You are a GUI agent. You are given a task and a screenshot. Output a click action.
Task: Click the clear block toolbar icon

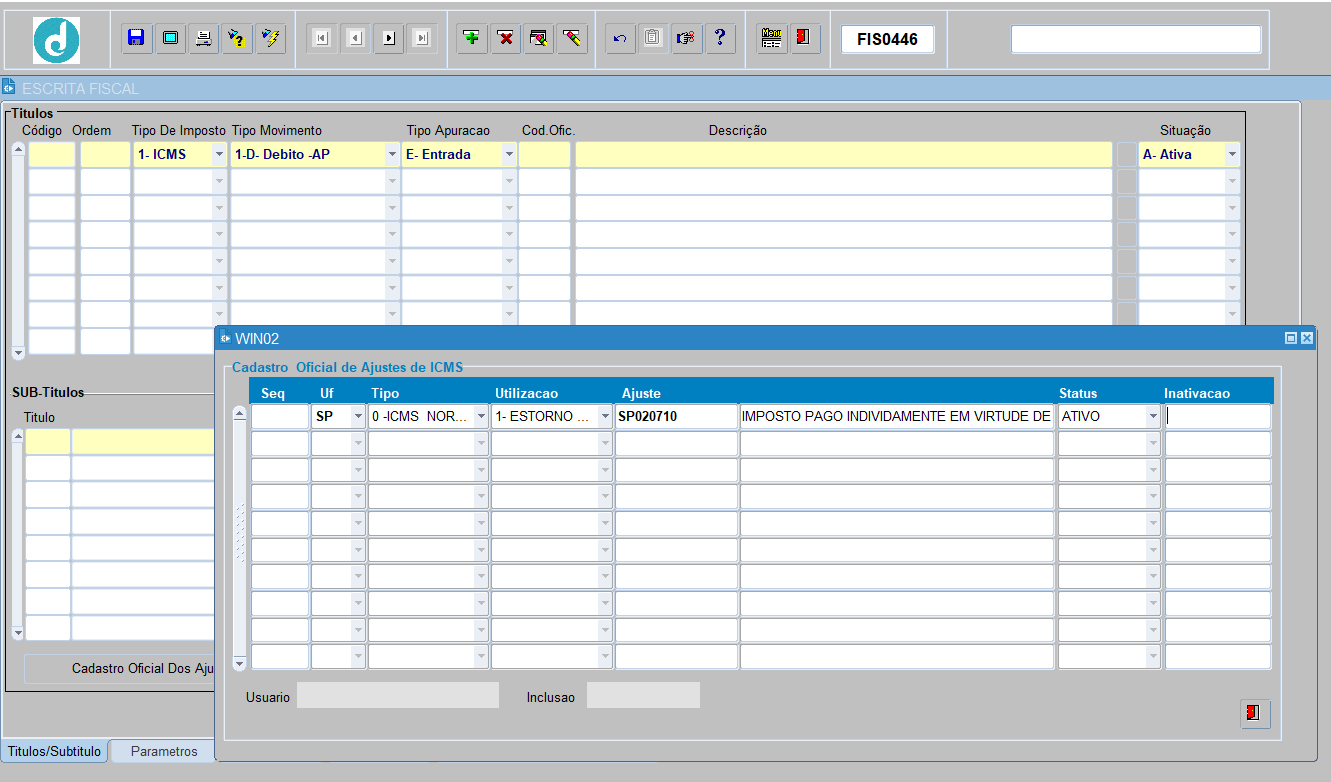[539, 39]
